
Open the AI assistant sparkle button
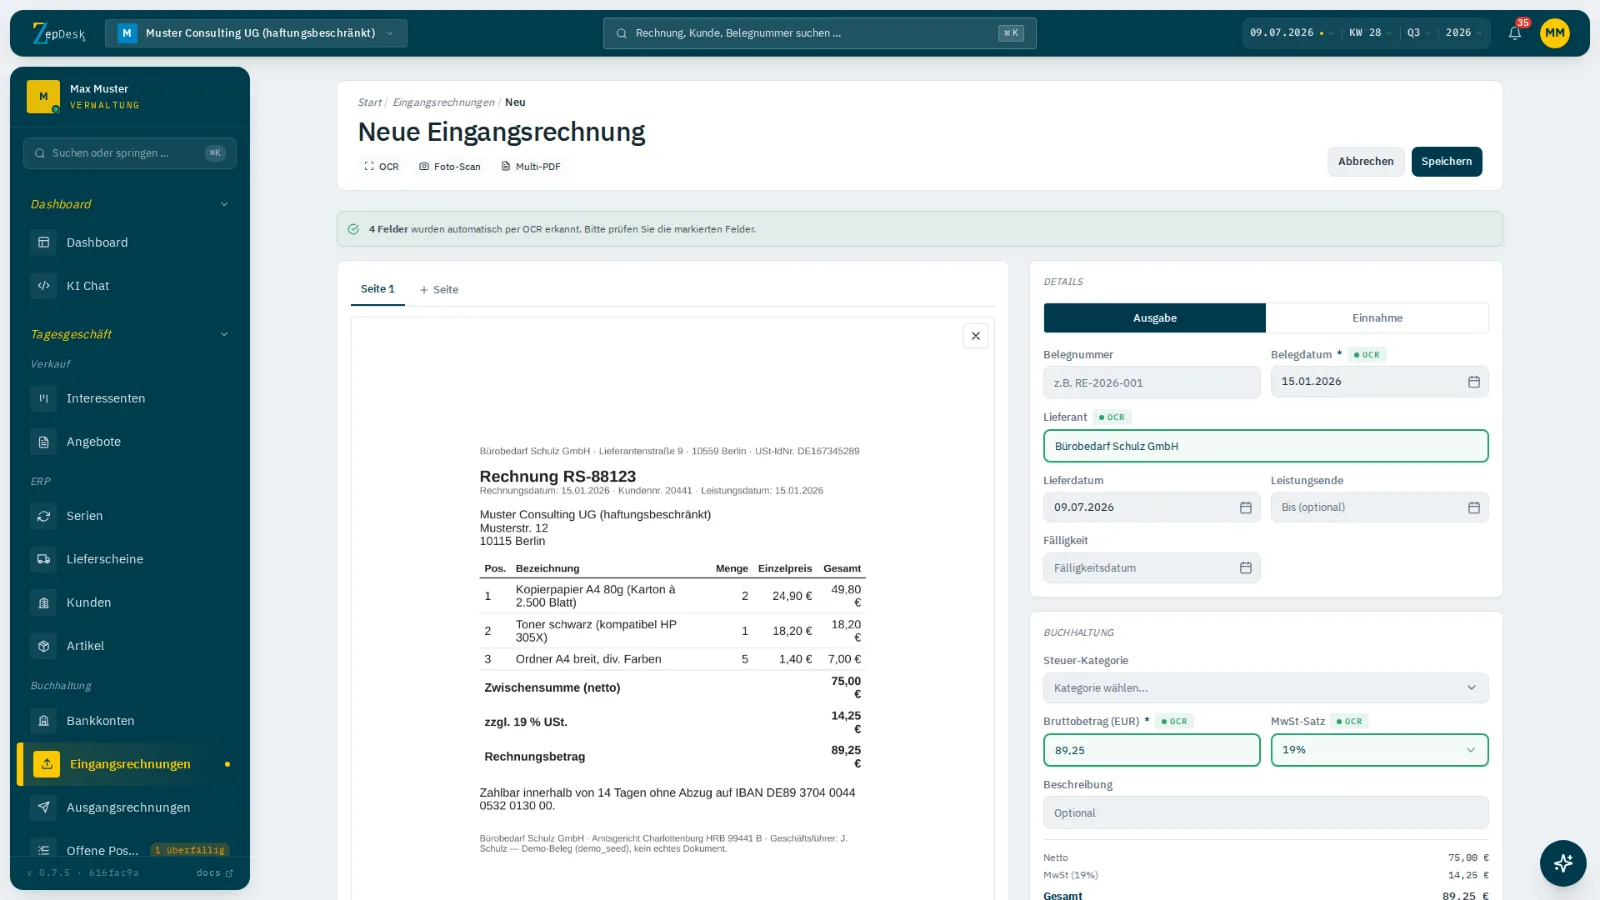click(1563, 863)
